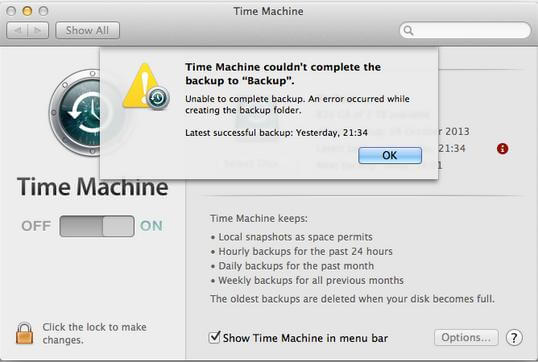
Task: Click the 'Time Machine couldn't complete the backup' heading
Action: pyautogui.click(x=283, y=74)
